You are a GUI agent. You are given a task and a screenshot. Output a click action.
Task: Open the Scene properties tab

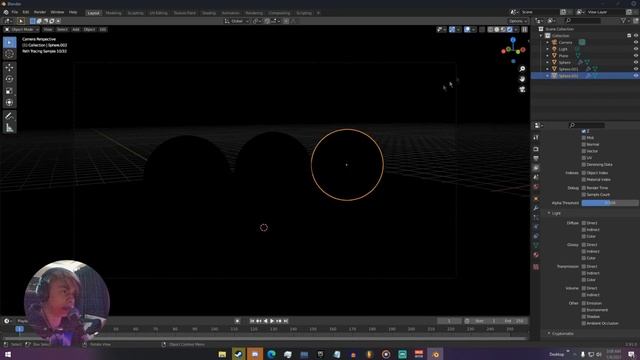pos(536,177)
